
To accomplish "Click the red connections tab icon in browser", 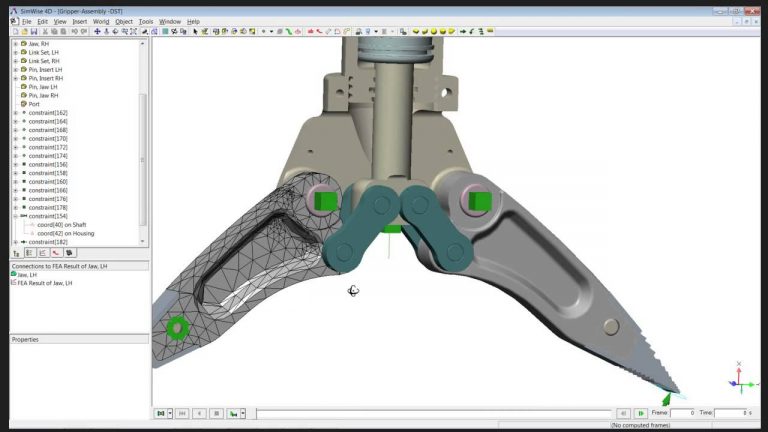I will click(56, 253).
